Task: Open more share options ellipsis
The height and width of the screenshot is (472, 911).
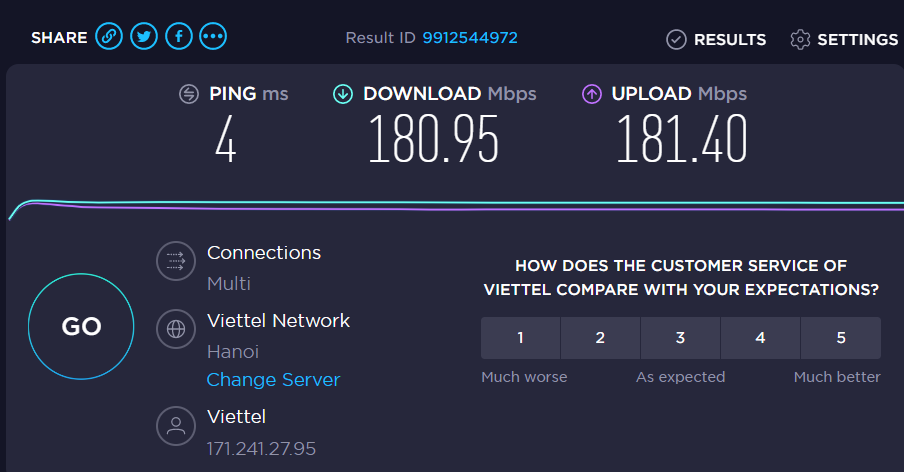Action: click(x=213, y=37)
